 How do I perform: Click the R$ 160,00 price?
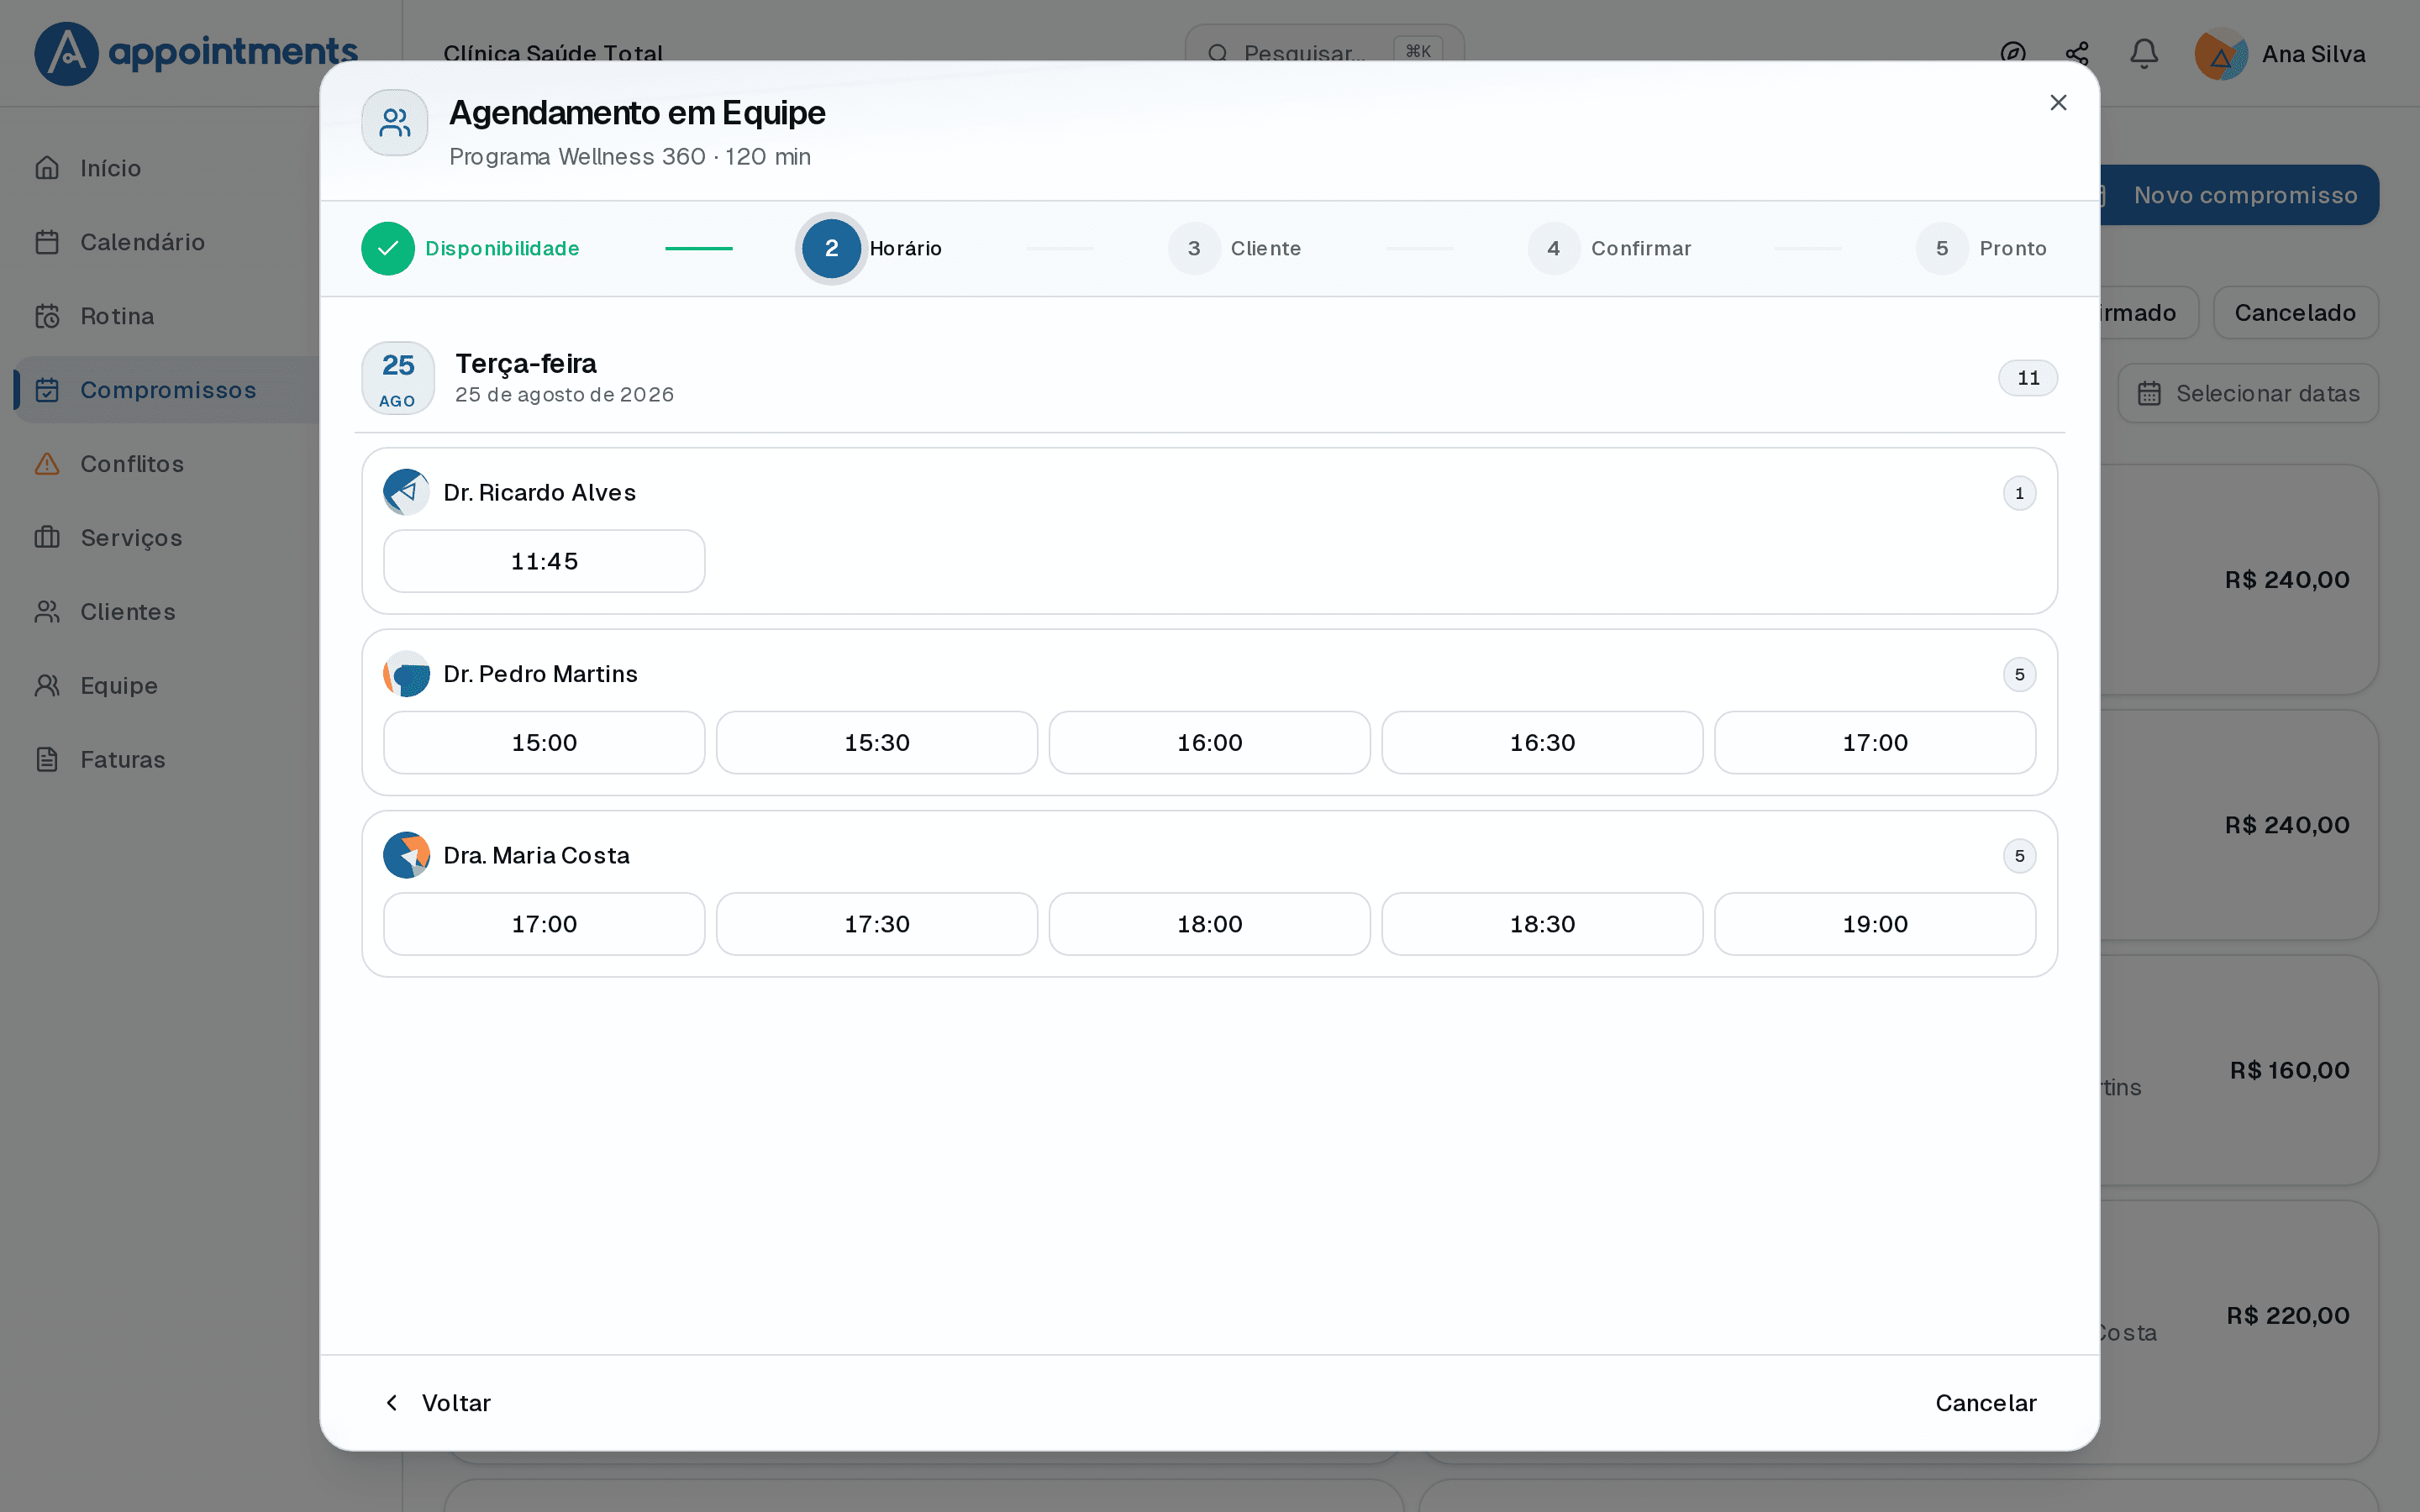(x=2289, y=1070)
